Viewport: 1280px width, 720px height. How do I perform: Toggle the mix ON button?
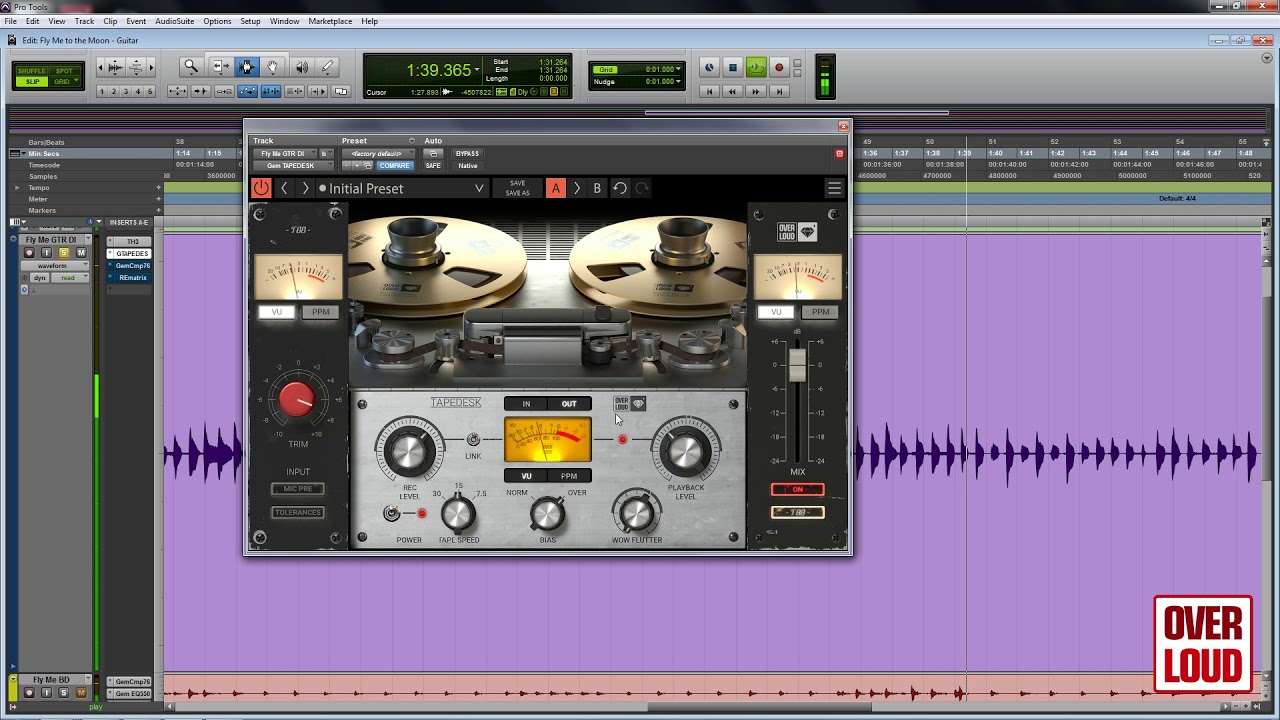(797, 489)
